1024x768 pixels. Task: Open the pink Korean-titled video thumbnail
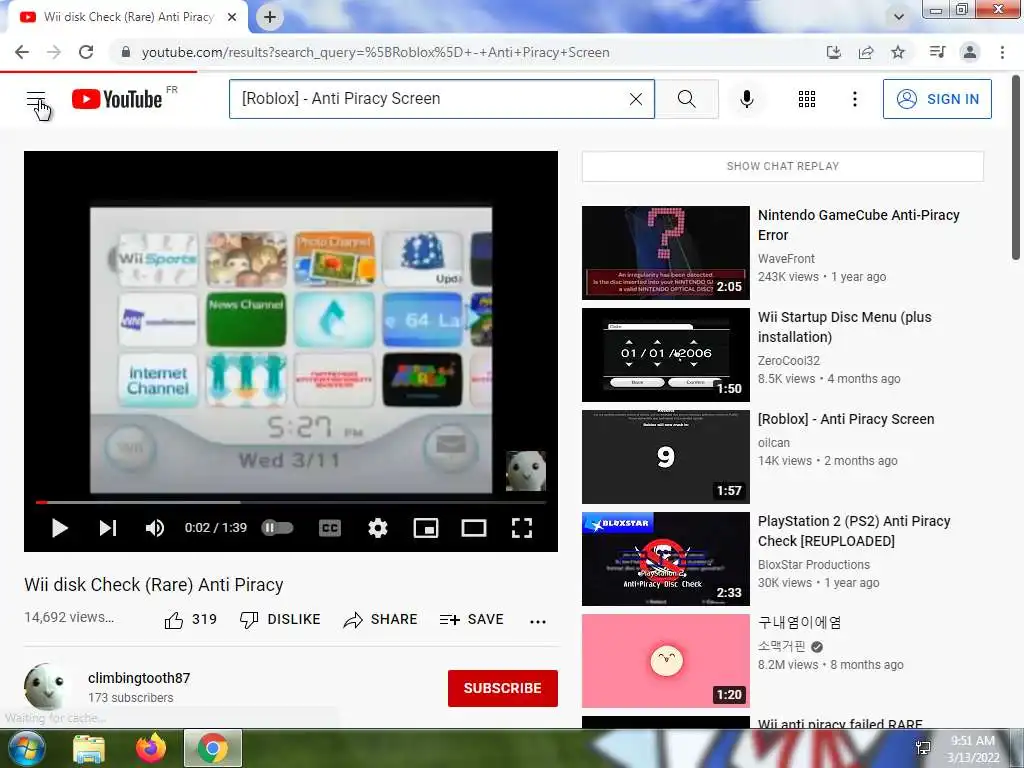tap(665, 661)
